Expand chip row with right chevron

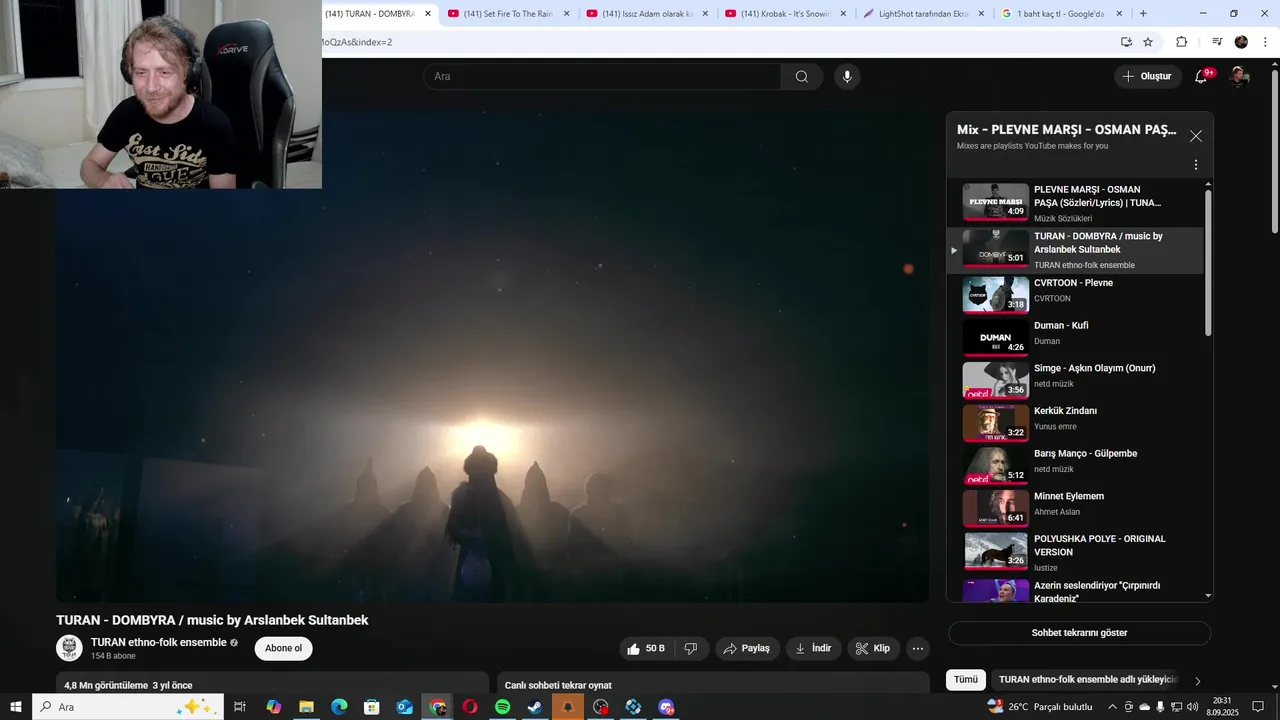pos(1198,681)
